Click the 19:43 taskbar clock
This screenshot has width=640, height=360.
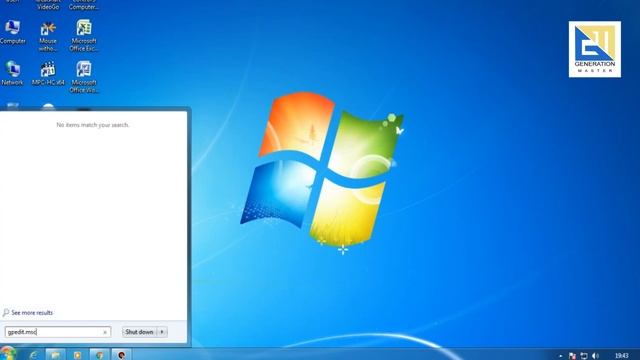(x=621, y=356)
